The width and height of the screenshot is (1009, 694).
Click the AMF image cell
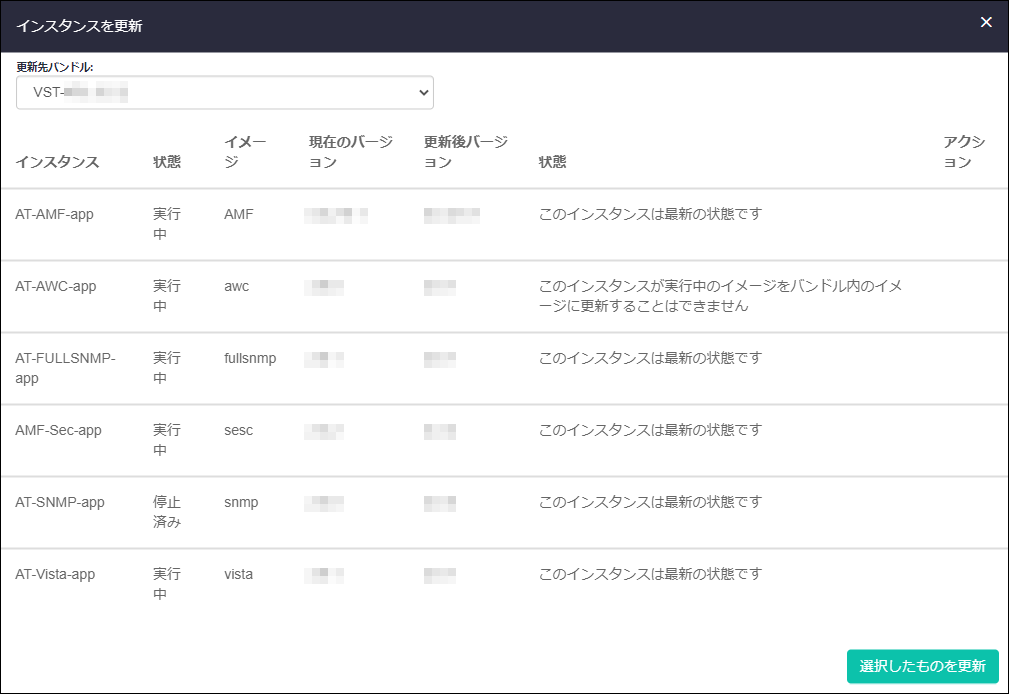point(239,214)
